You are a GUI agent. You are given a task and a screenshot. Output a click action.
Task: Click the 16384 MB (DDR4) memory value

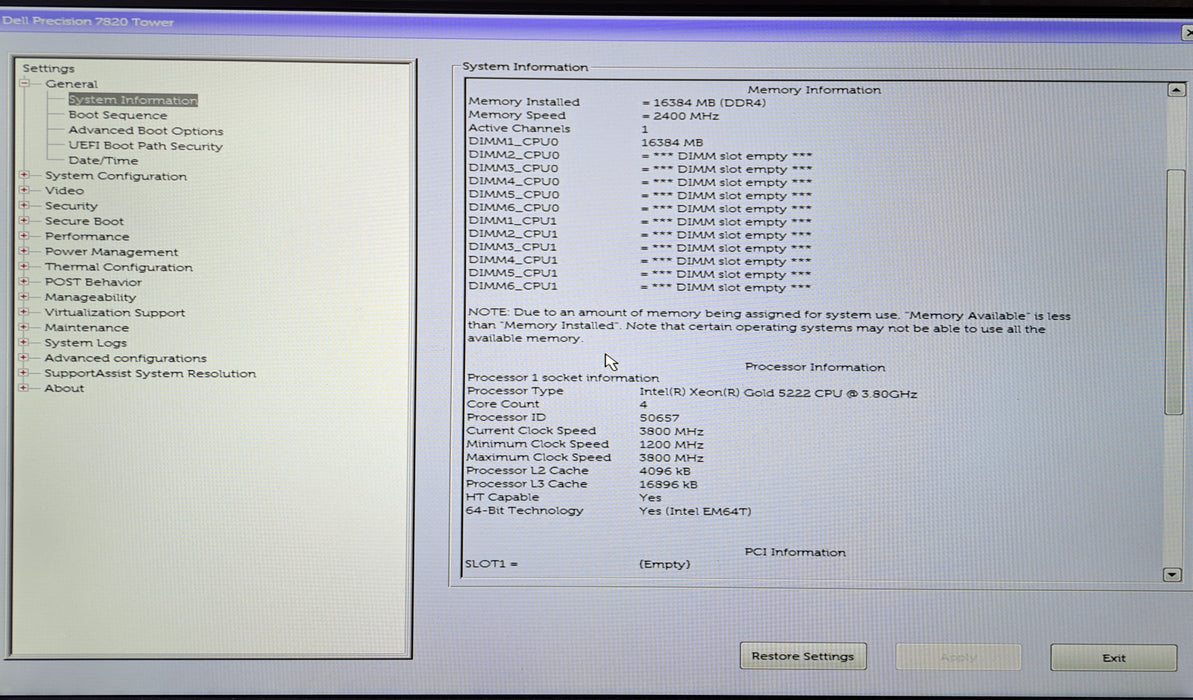coord(709,102)
